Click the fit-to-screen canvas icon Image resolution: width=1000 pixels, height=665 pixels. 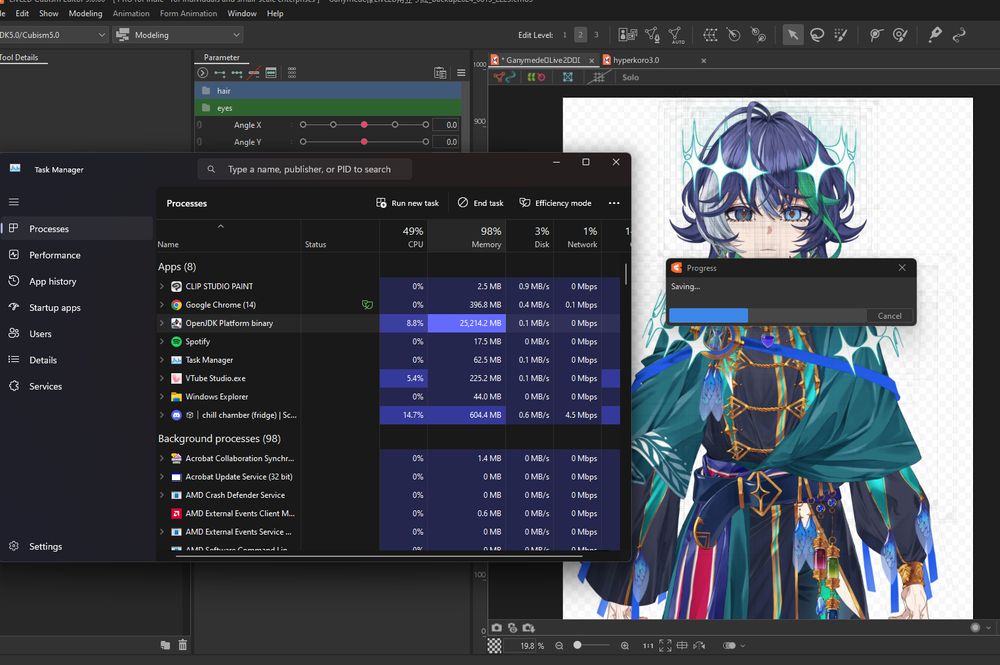pyautogui.click(x=665, y=646)
